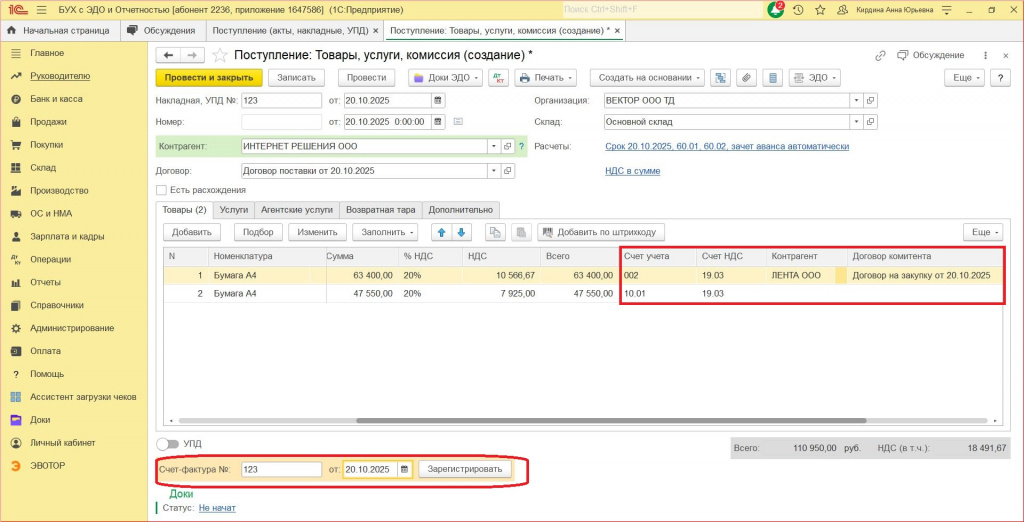Open attached files paperclip icon
Screen dimensions: 1024x522
(746, 78)
